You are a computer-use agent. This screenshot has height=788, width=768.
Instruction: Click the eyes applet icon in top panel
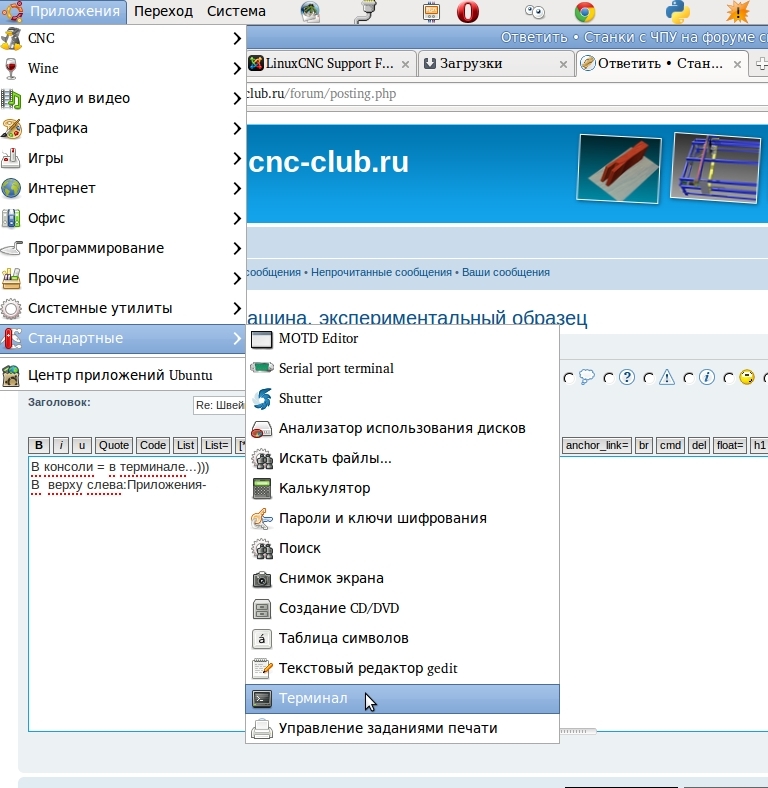(535, 12)
